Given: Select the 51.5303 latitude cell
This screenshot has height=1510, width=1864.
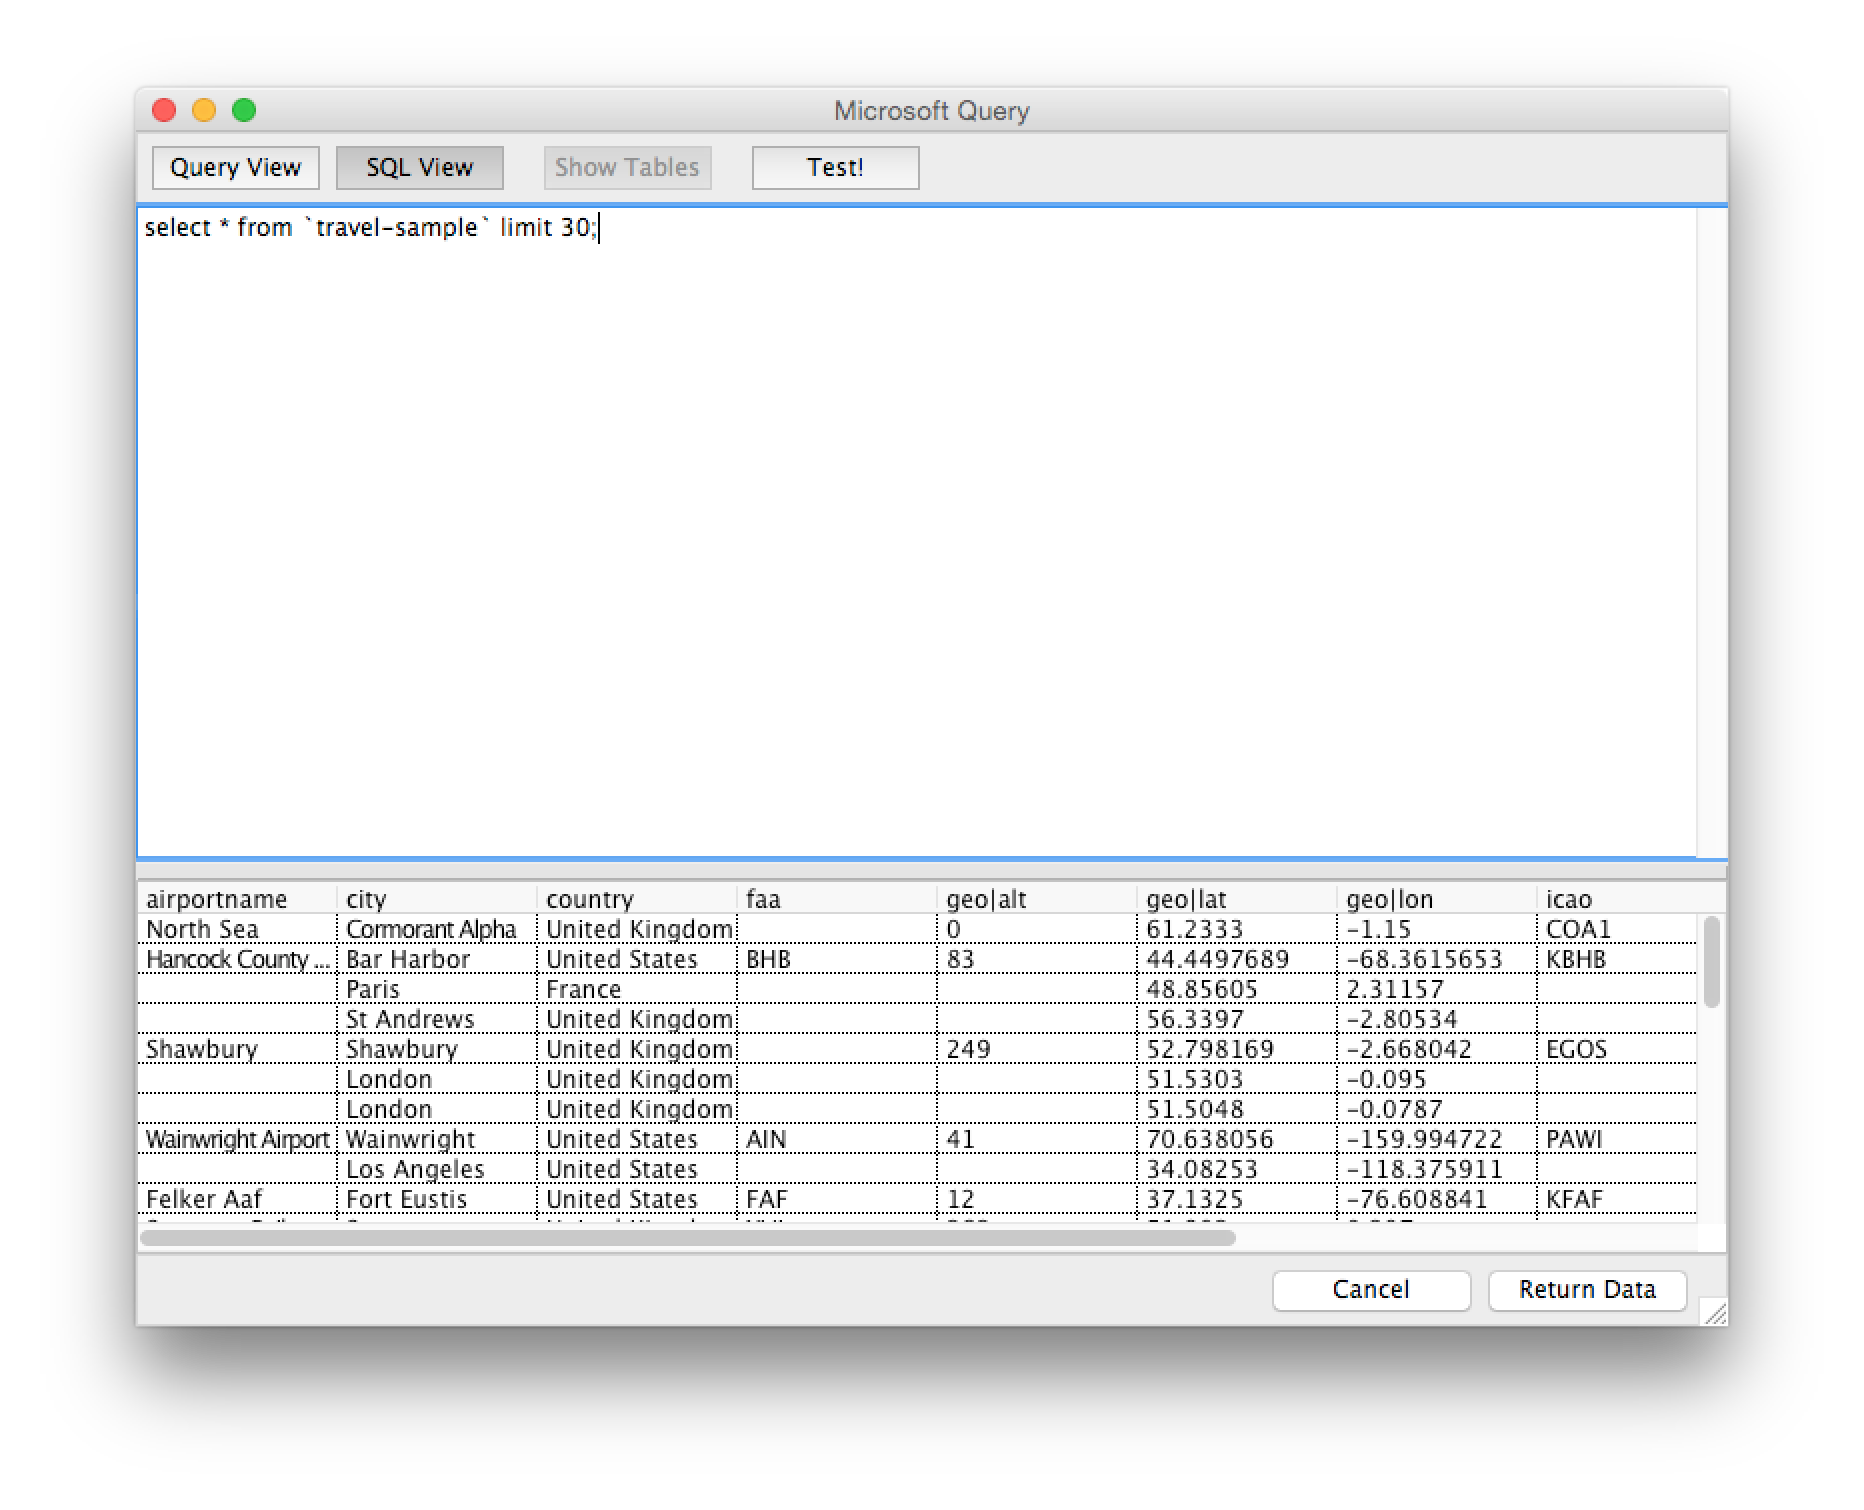Looking at the screenshot, I should pos(1237,1079).
